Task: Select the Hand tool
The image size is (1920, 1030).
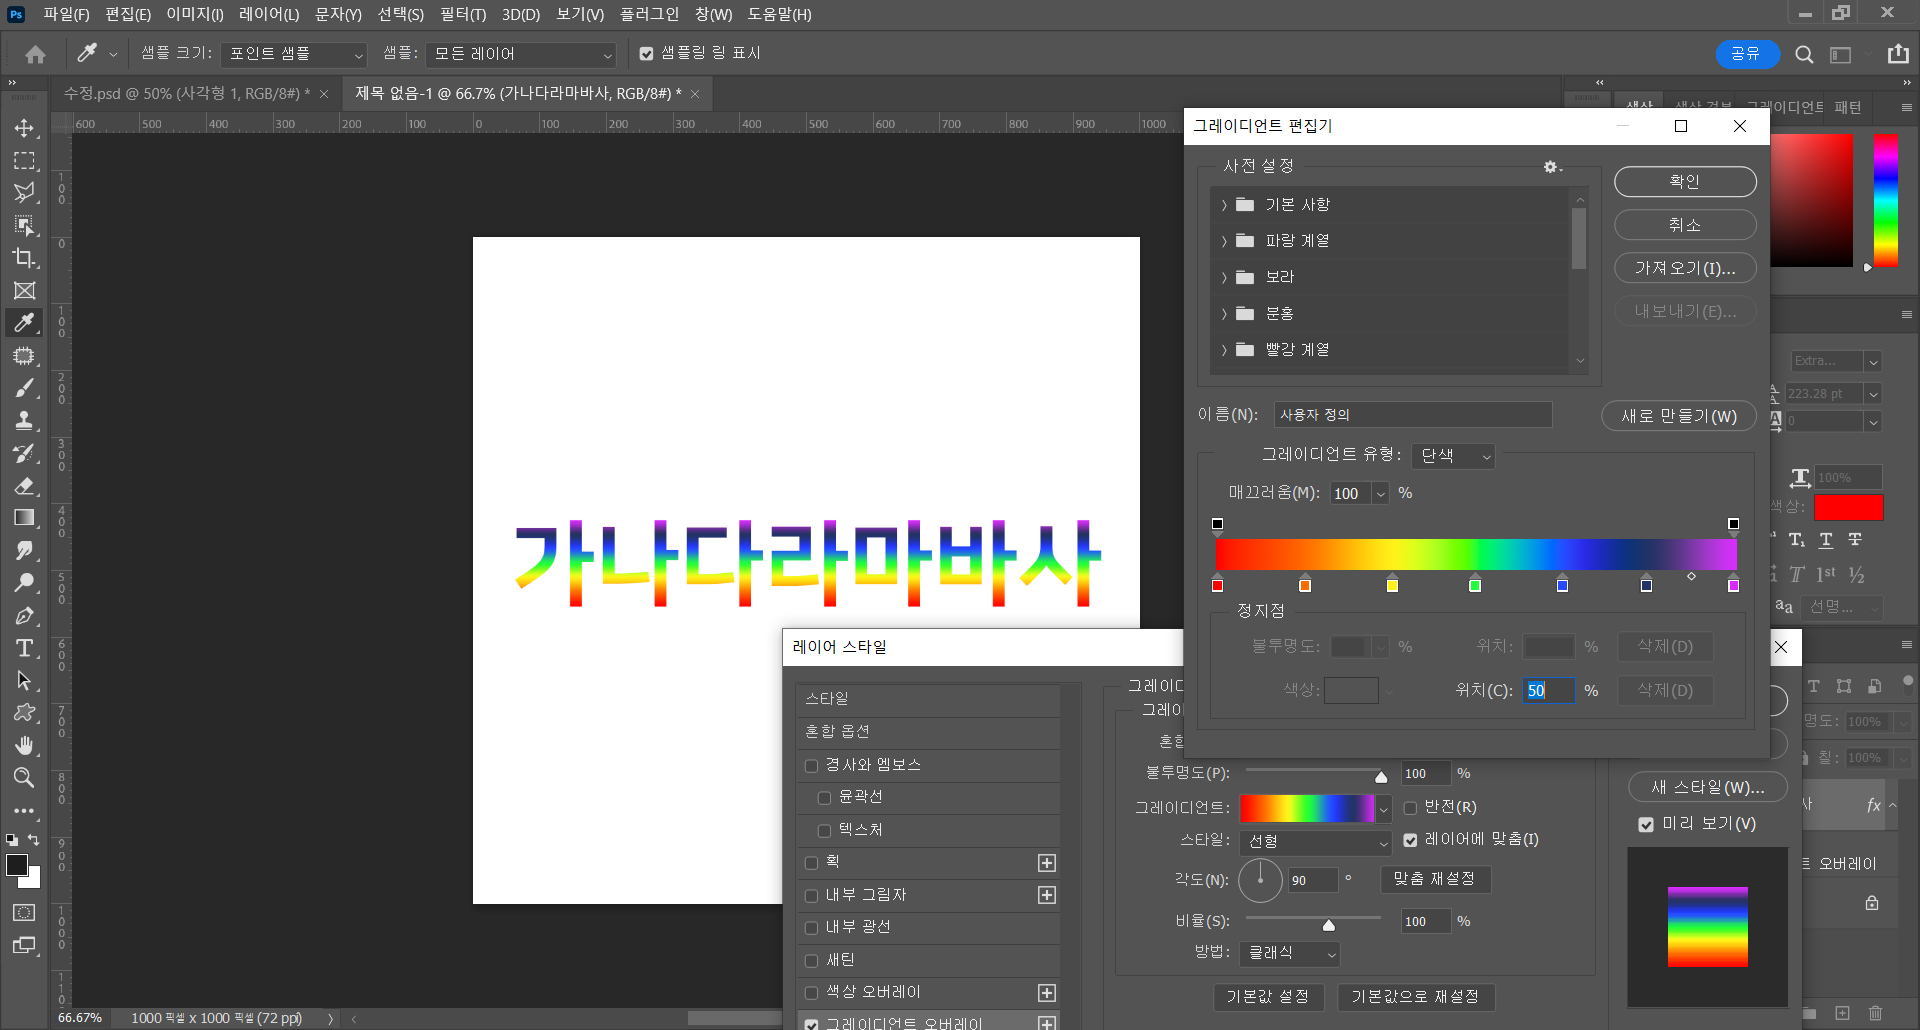Action: (x=24, y=746)
